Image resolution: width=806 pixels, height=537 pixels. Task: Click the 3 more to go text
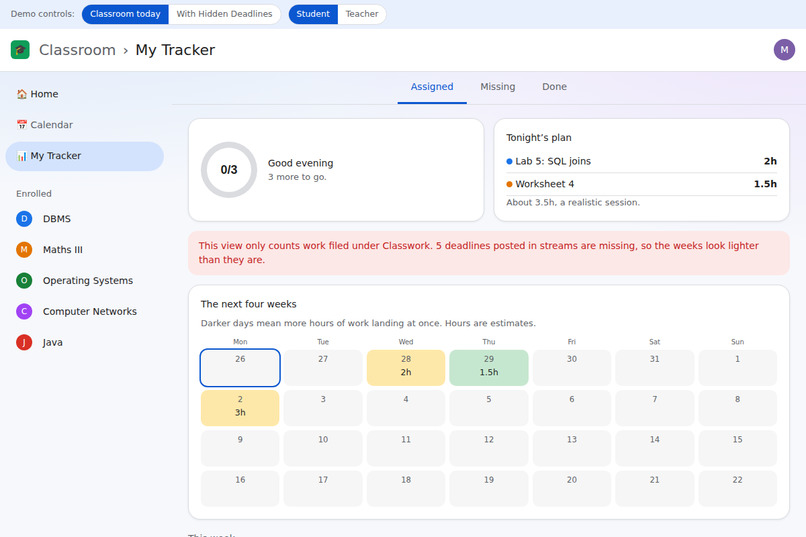(297, 177)
